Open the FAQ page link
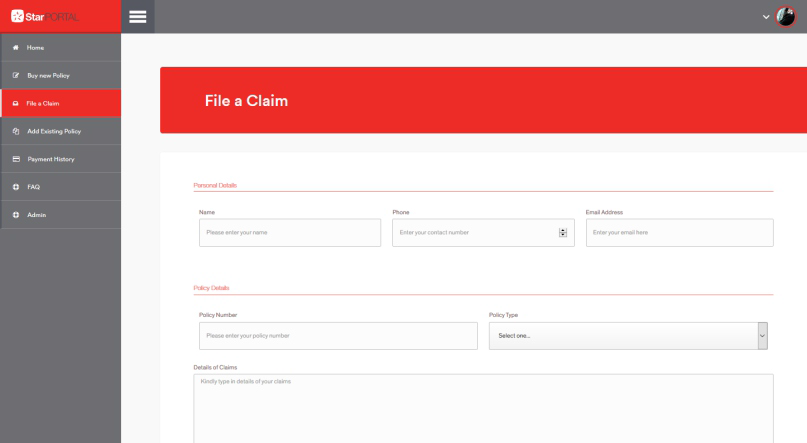This screenshot has height=443, width=807. tap(34, 187)
